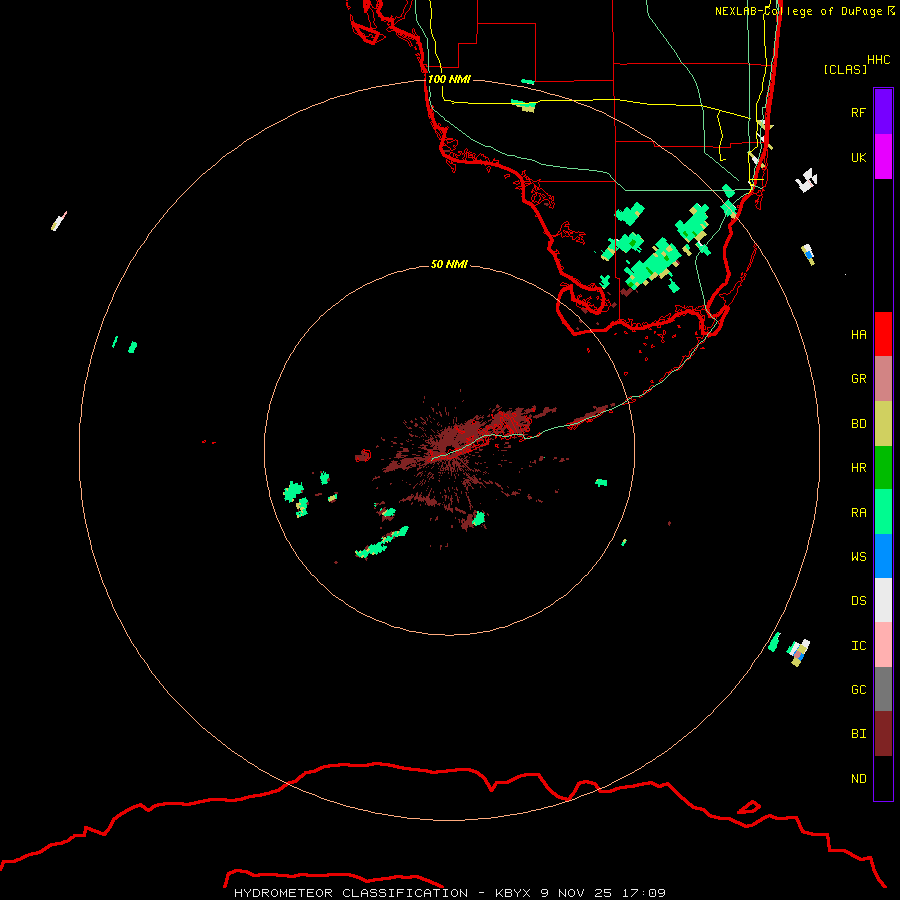This screenshot has width=900, height=900.
Task: Click the DS white legend swatch
Action: click(883, 600)
